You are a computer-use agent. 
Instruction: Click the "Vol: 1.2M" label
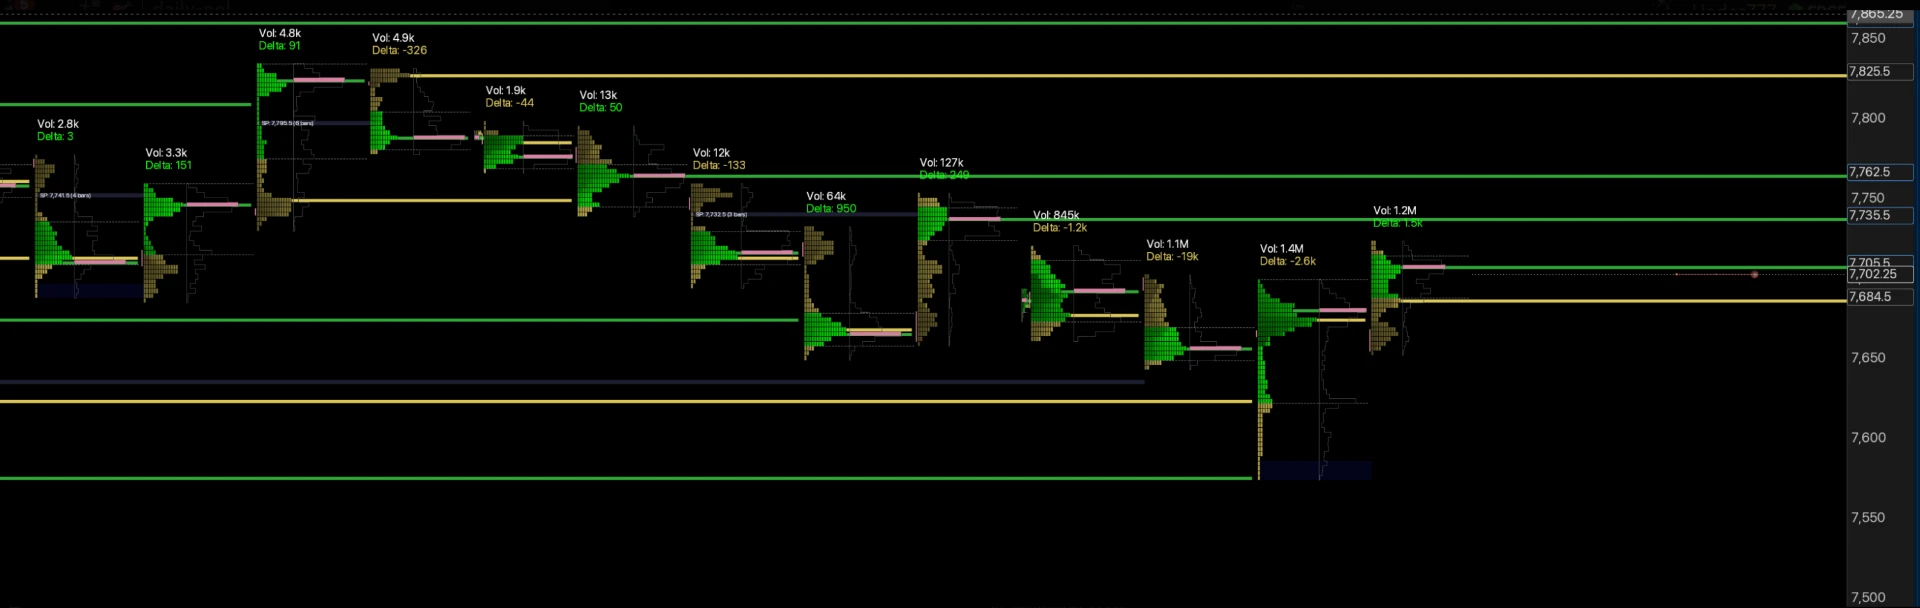coord(1395,211)
